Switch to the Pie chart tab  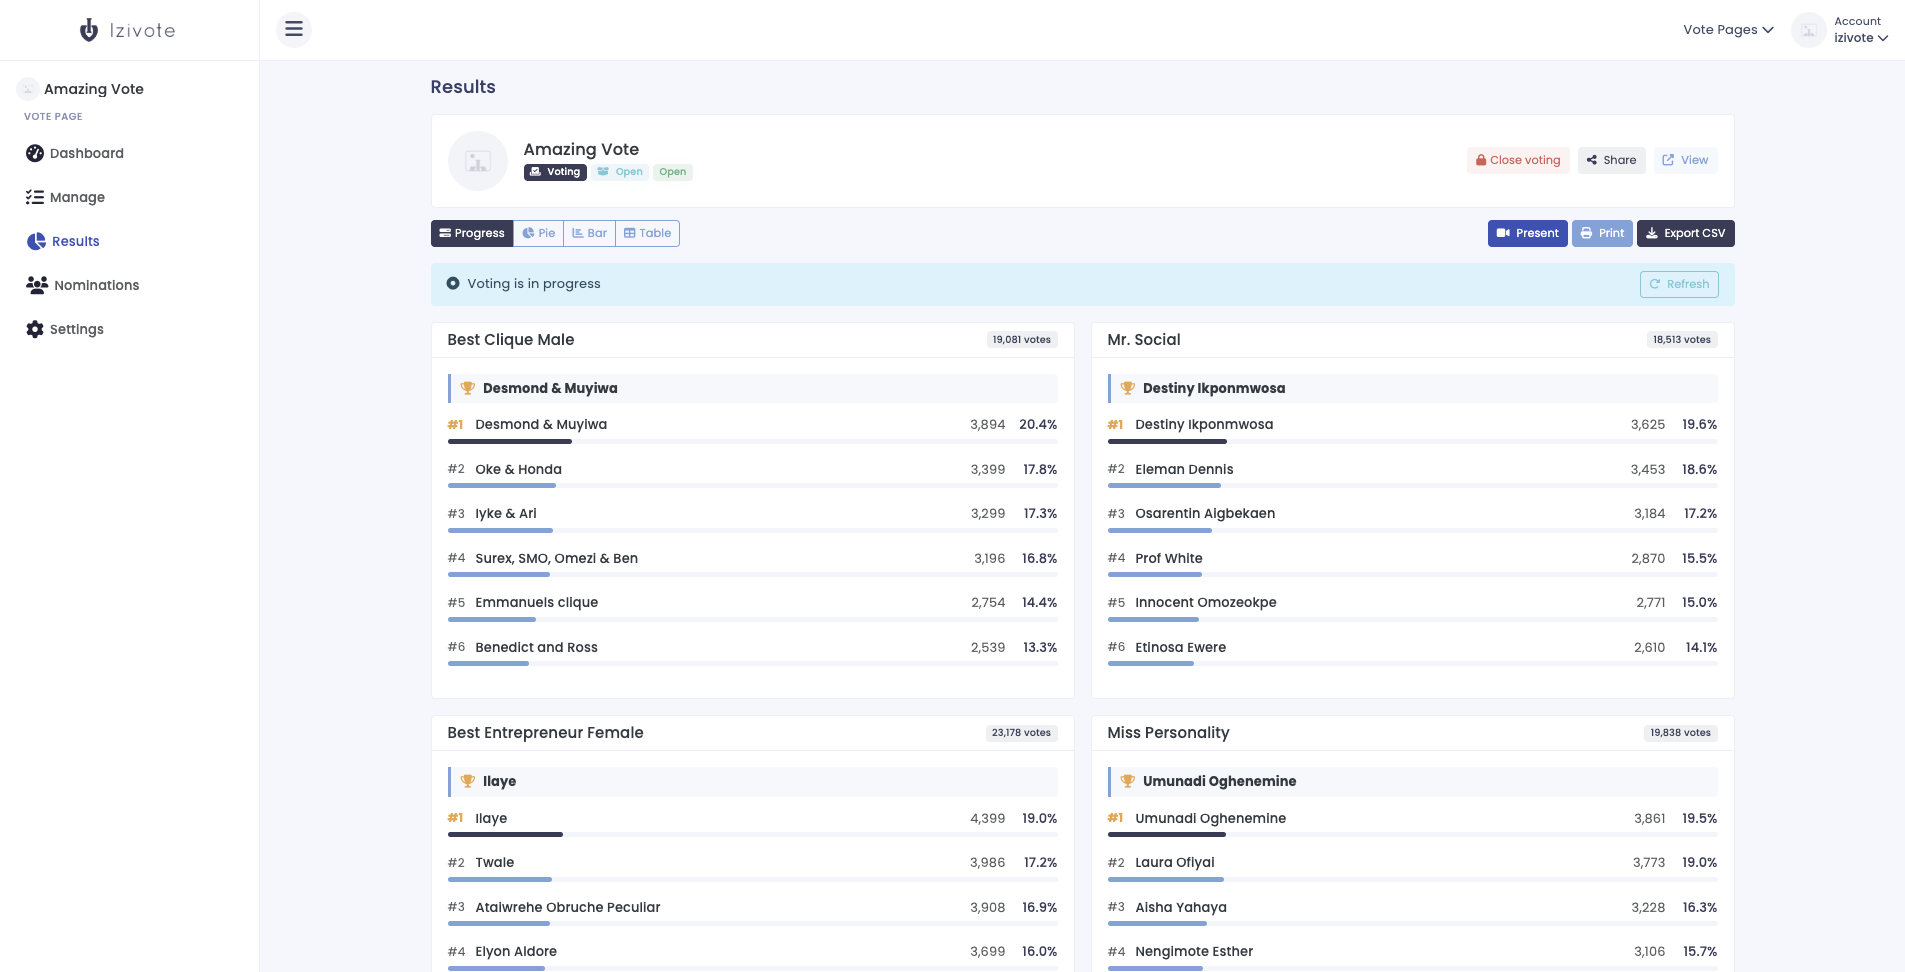pyautogui.click(x=538, y=233)
